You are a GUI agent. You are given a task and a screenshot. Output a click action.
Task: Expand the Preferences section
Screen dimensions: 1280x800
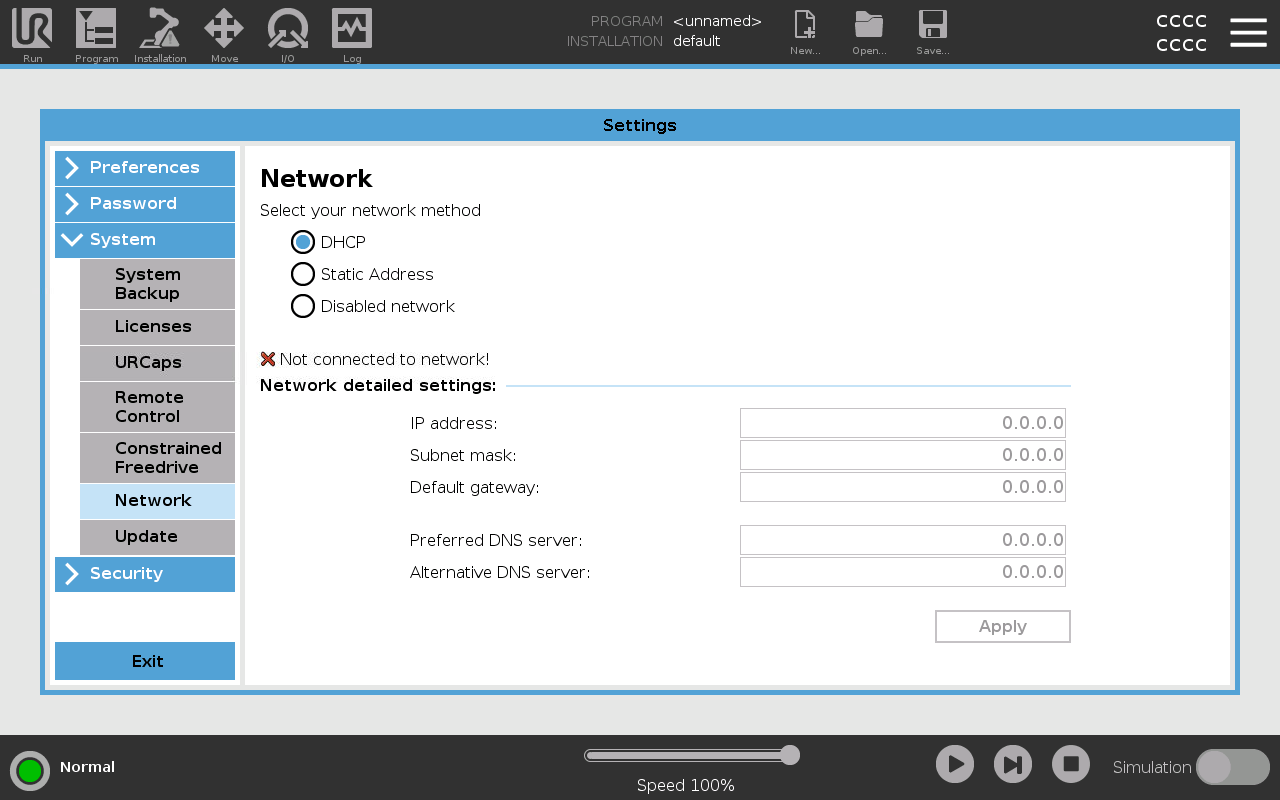[x=145, y=168]
